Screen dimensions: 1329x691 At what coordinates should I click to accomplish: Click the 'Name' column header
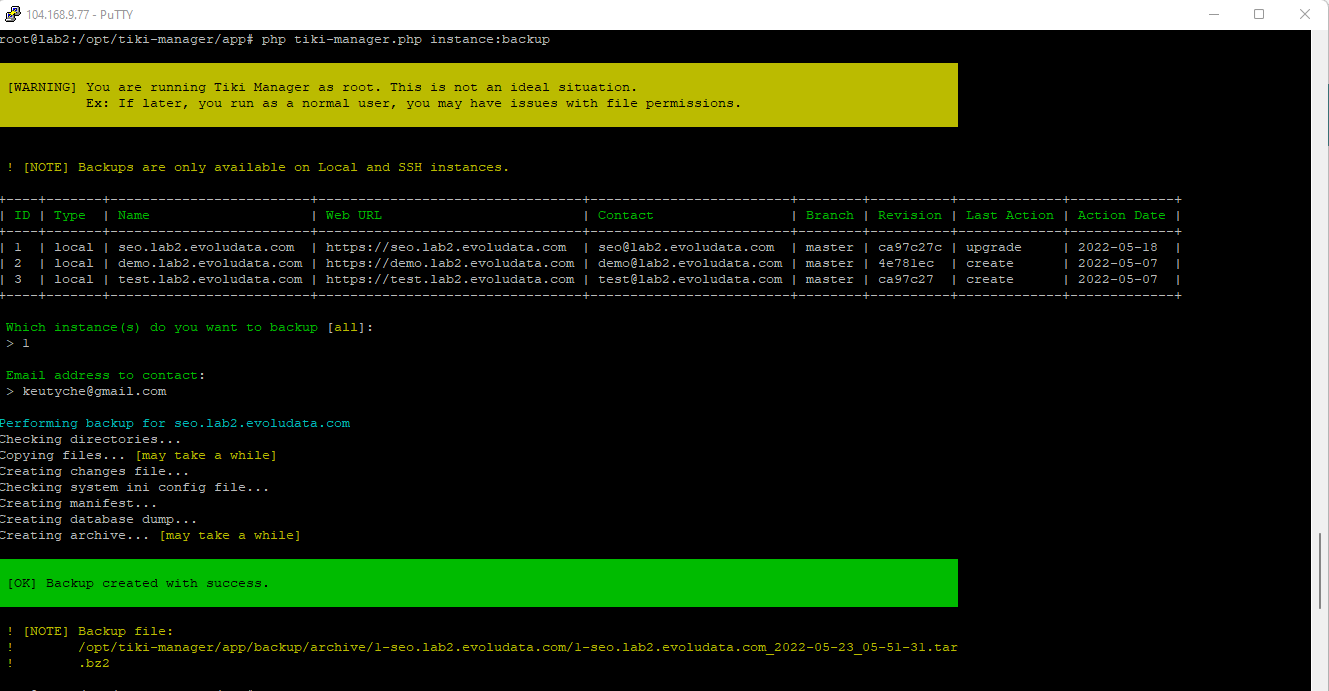pyautogui.click(x=134, y=215)
